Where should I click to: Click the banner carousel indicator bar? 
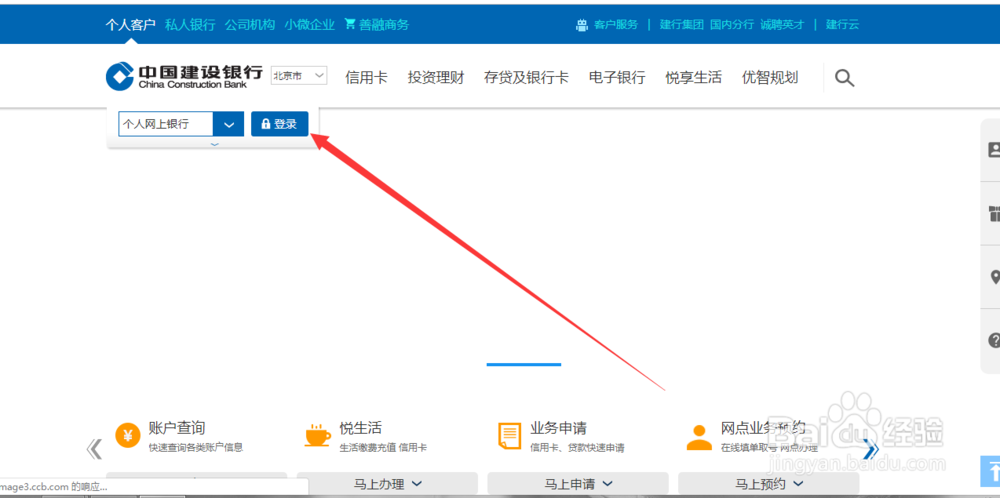click(524, 364)
